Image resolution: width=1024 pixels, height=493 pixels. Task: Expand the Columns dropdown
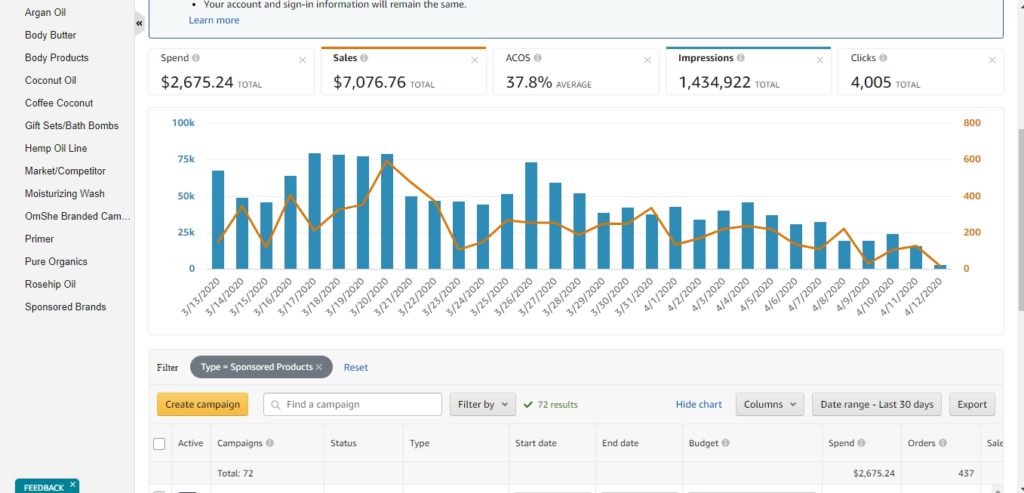pyautogui.click(x=769, y=404)
